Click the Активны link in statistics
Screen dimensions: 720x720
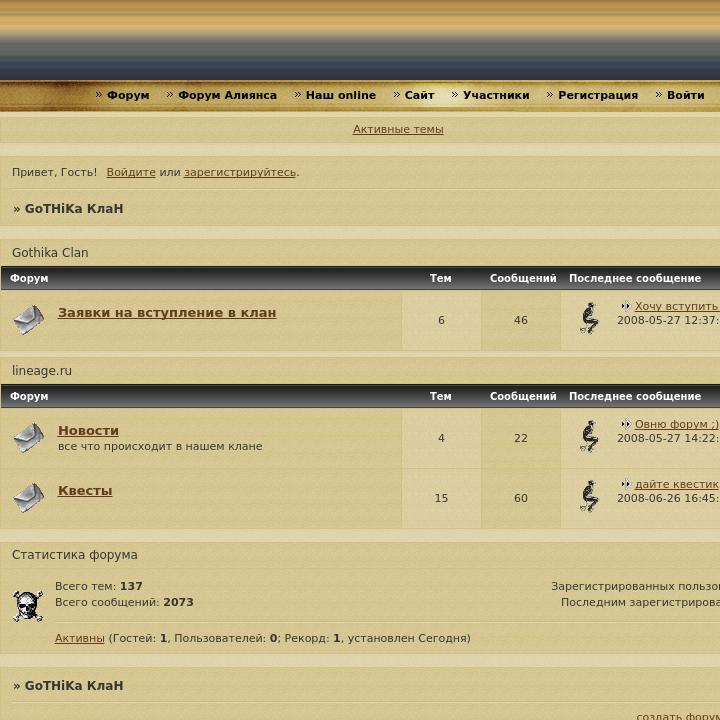(79, 638)
